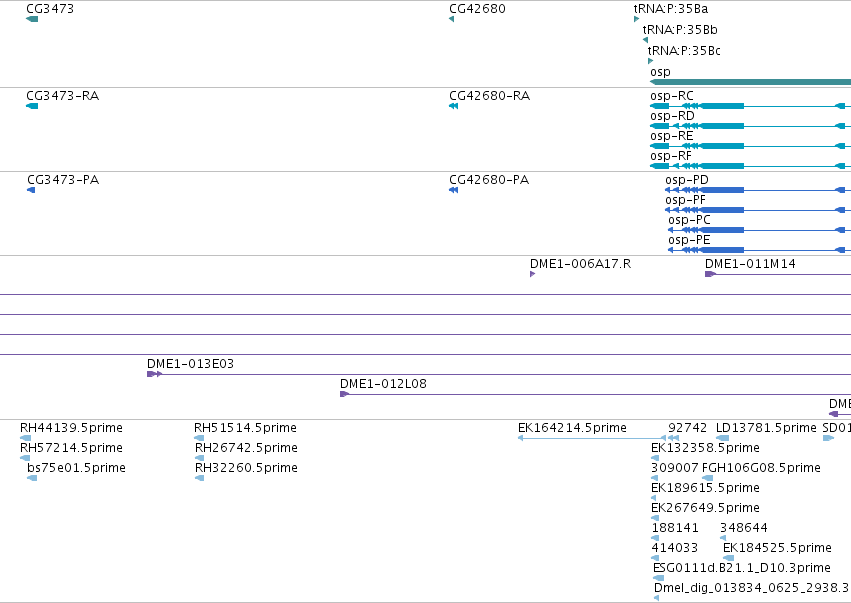This screenshot has height=603, width=851.
Task: Click the EK132358.5prime EST label
Action: click(x=705, y=448)
